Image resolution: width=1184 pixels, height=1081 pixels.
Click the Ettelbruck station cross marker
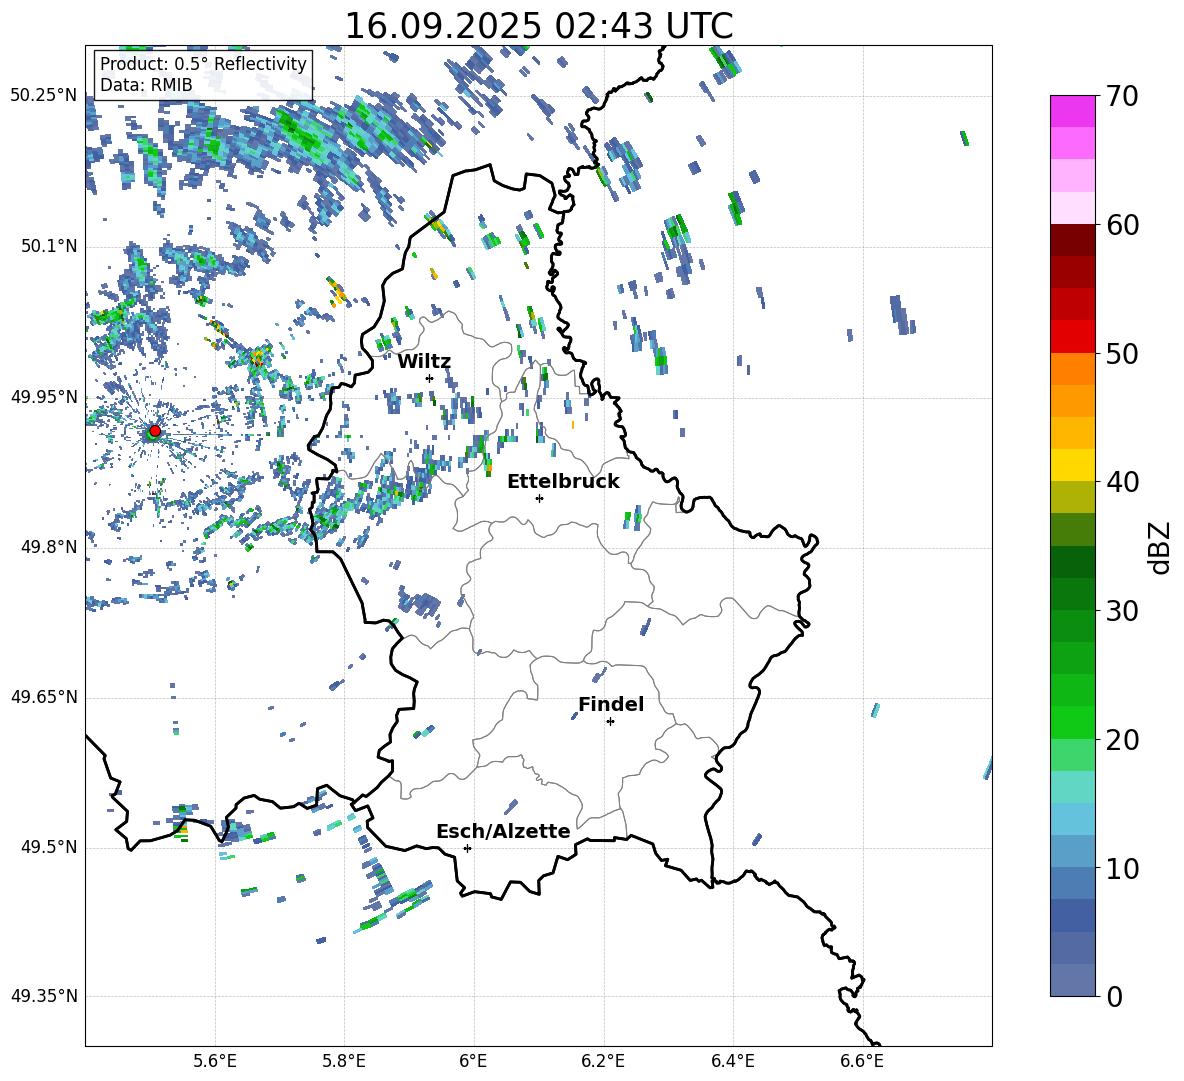tap(539, 498)
